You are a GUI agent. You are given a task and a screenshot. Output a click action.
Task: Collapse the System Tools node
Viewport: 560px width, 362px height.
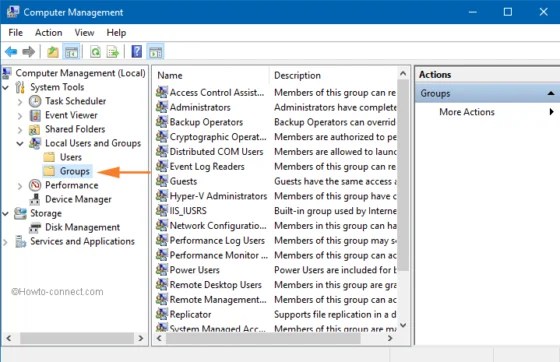(6, 87)
